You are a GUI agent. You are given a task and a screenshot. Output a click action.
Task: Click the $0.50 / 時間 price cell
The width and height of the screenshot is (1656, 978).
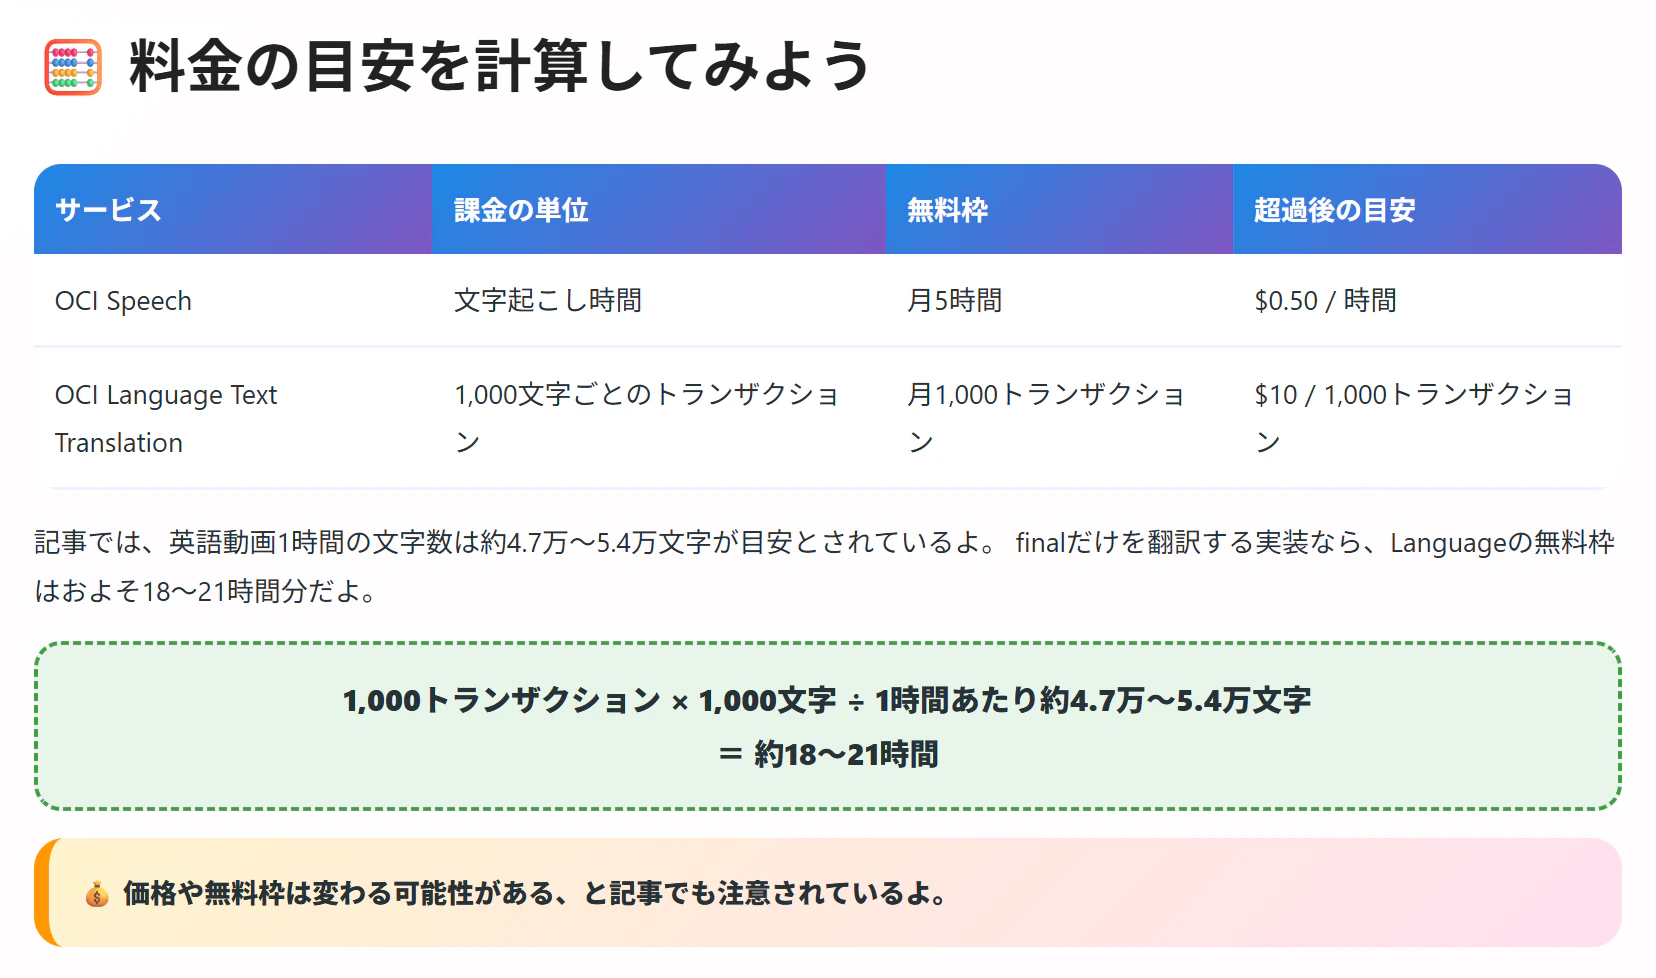(x=1427, y=300)
